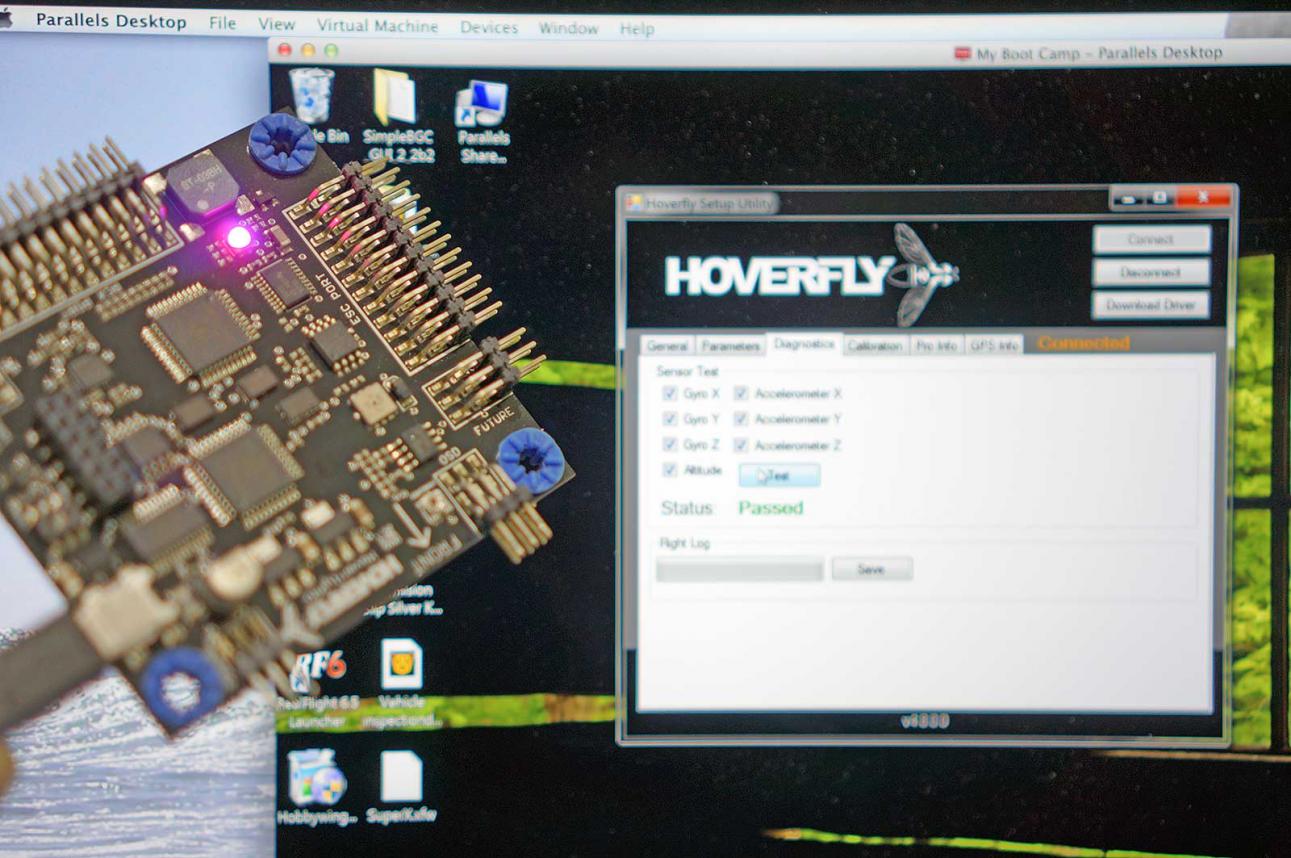The width and height of the screenshot is (1291, 858).
Task: Open the Vehicle inspection file icon
Action: [x=402, y=665]
